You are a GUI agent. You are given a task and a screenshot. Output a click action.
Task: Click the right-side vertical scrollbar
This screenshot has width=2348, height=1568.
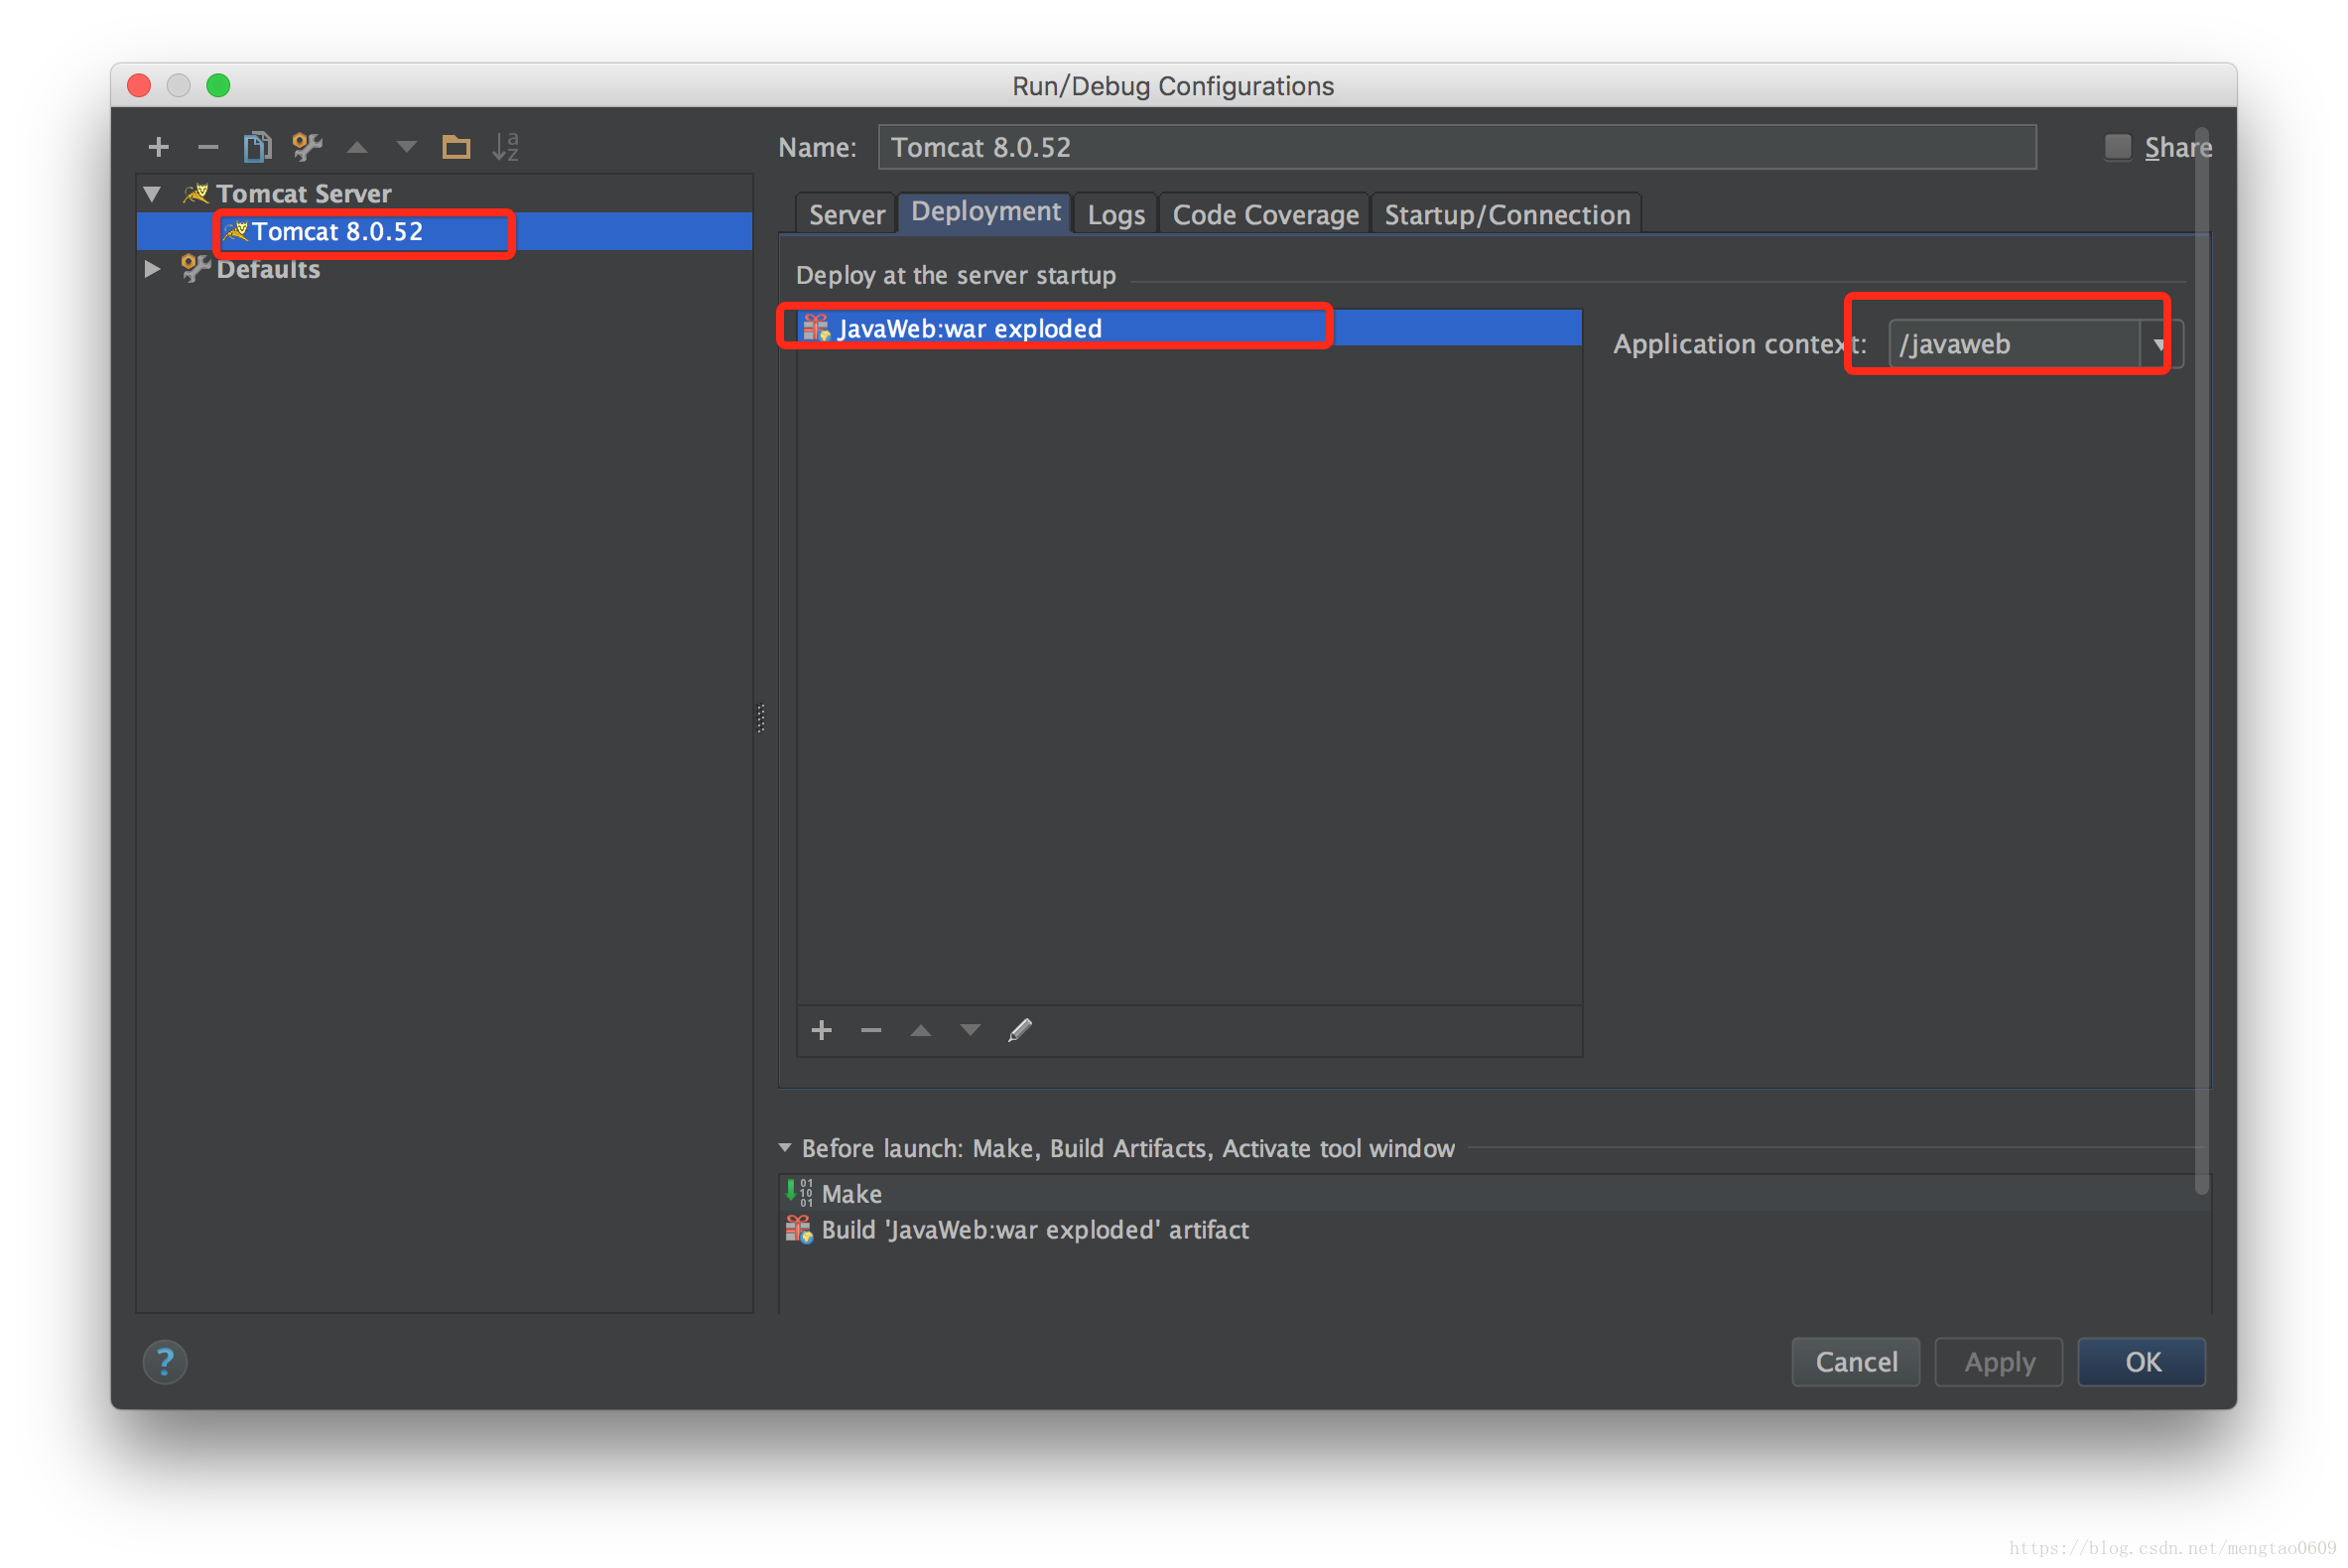point(2201,660)
